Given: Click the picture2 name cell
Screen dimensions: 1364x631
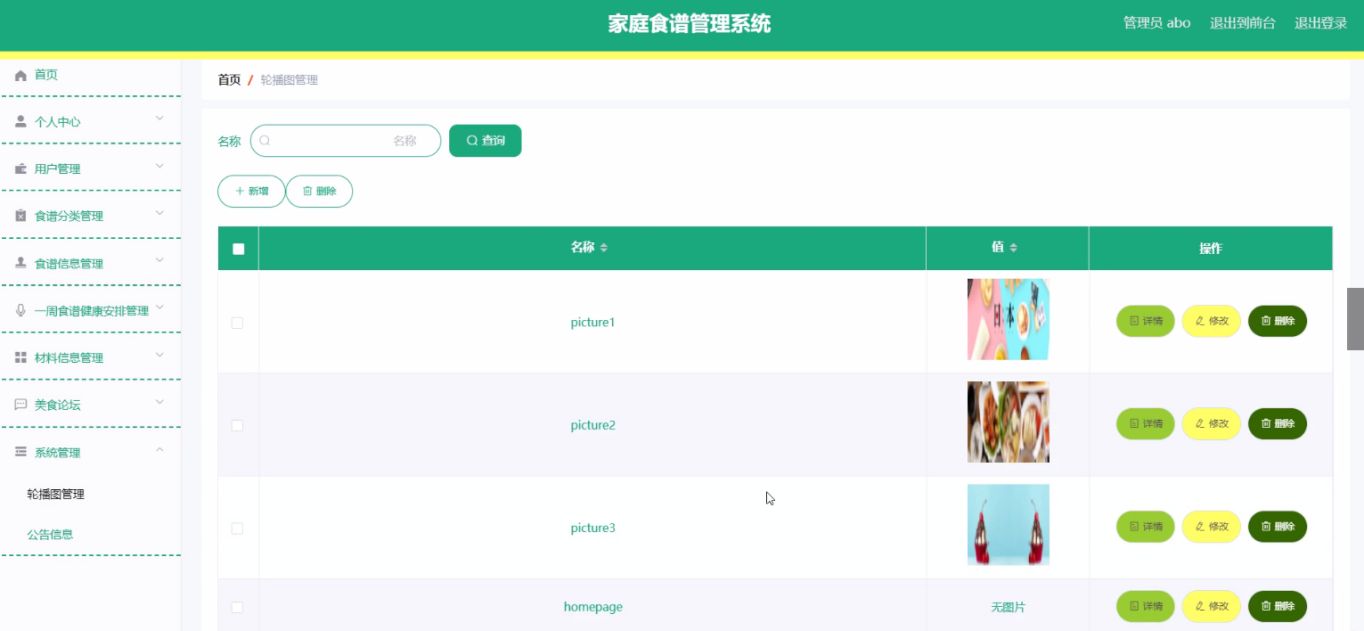Looking at the screenshot, I should (593, 425).
